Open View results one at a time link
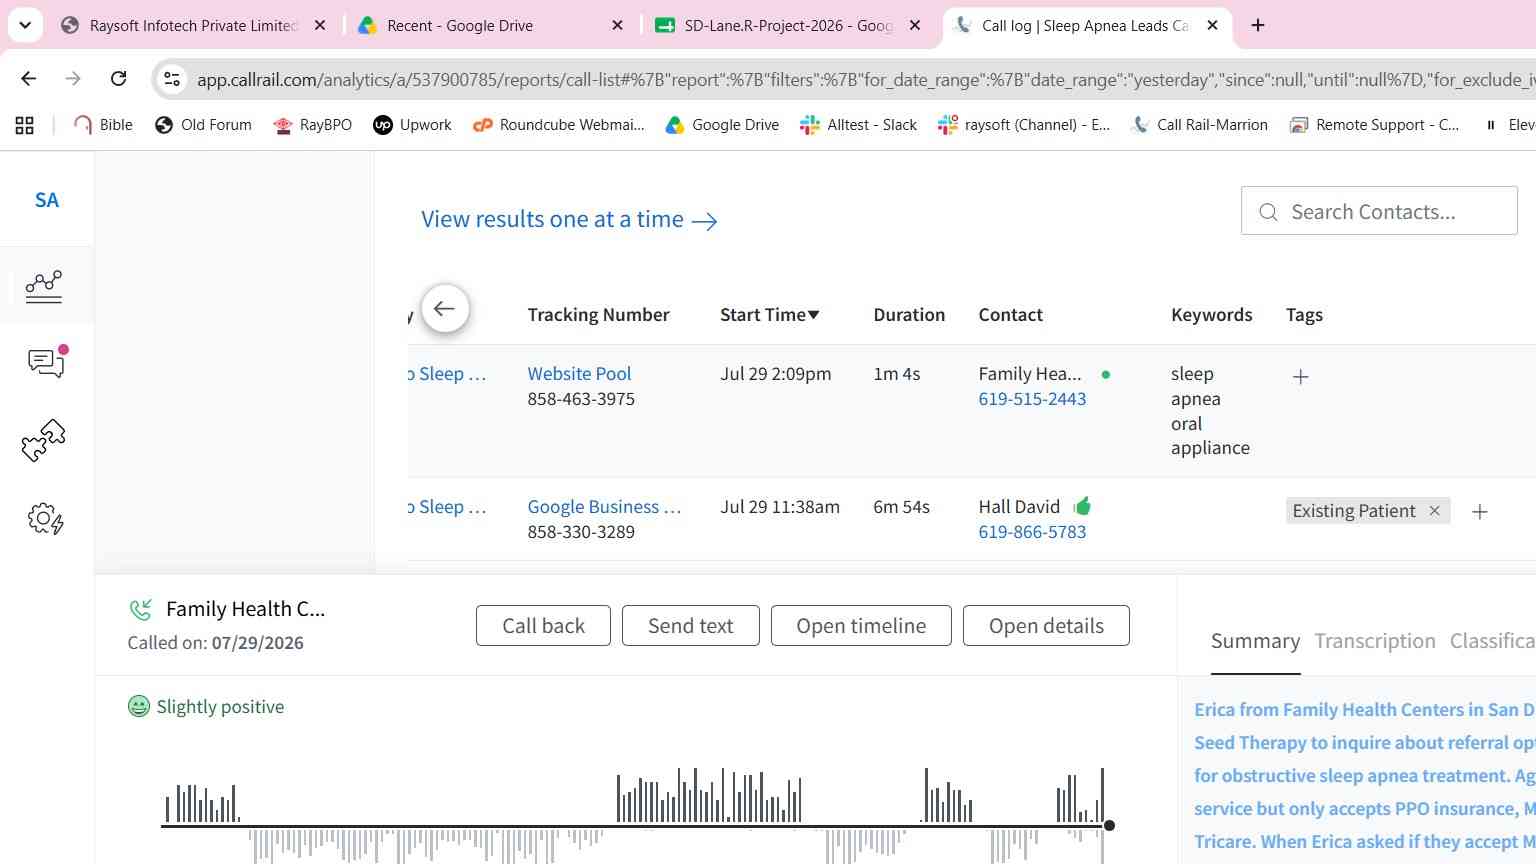The image size is (1536, 864). coord(569,220)
